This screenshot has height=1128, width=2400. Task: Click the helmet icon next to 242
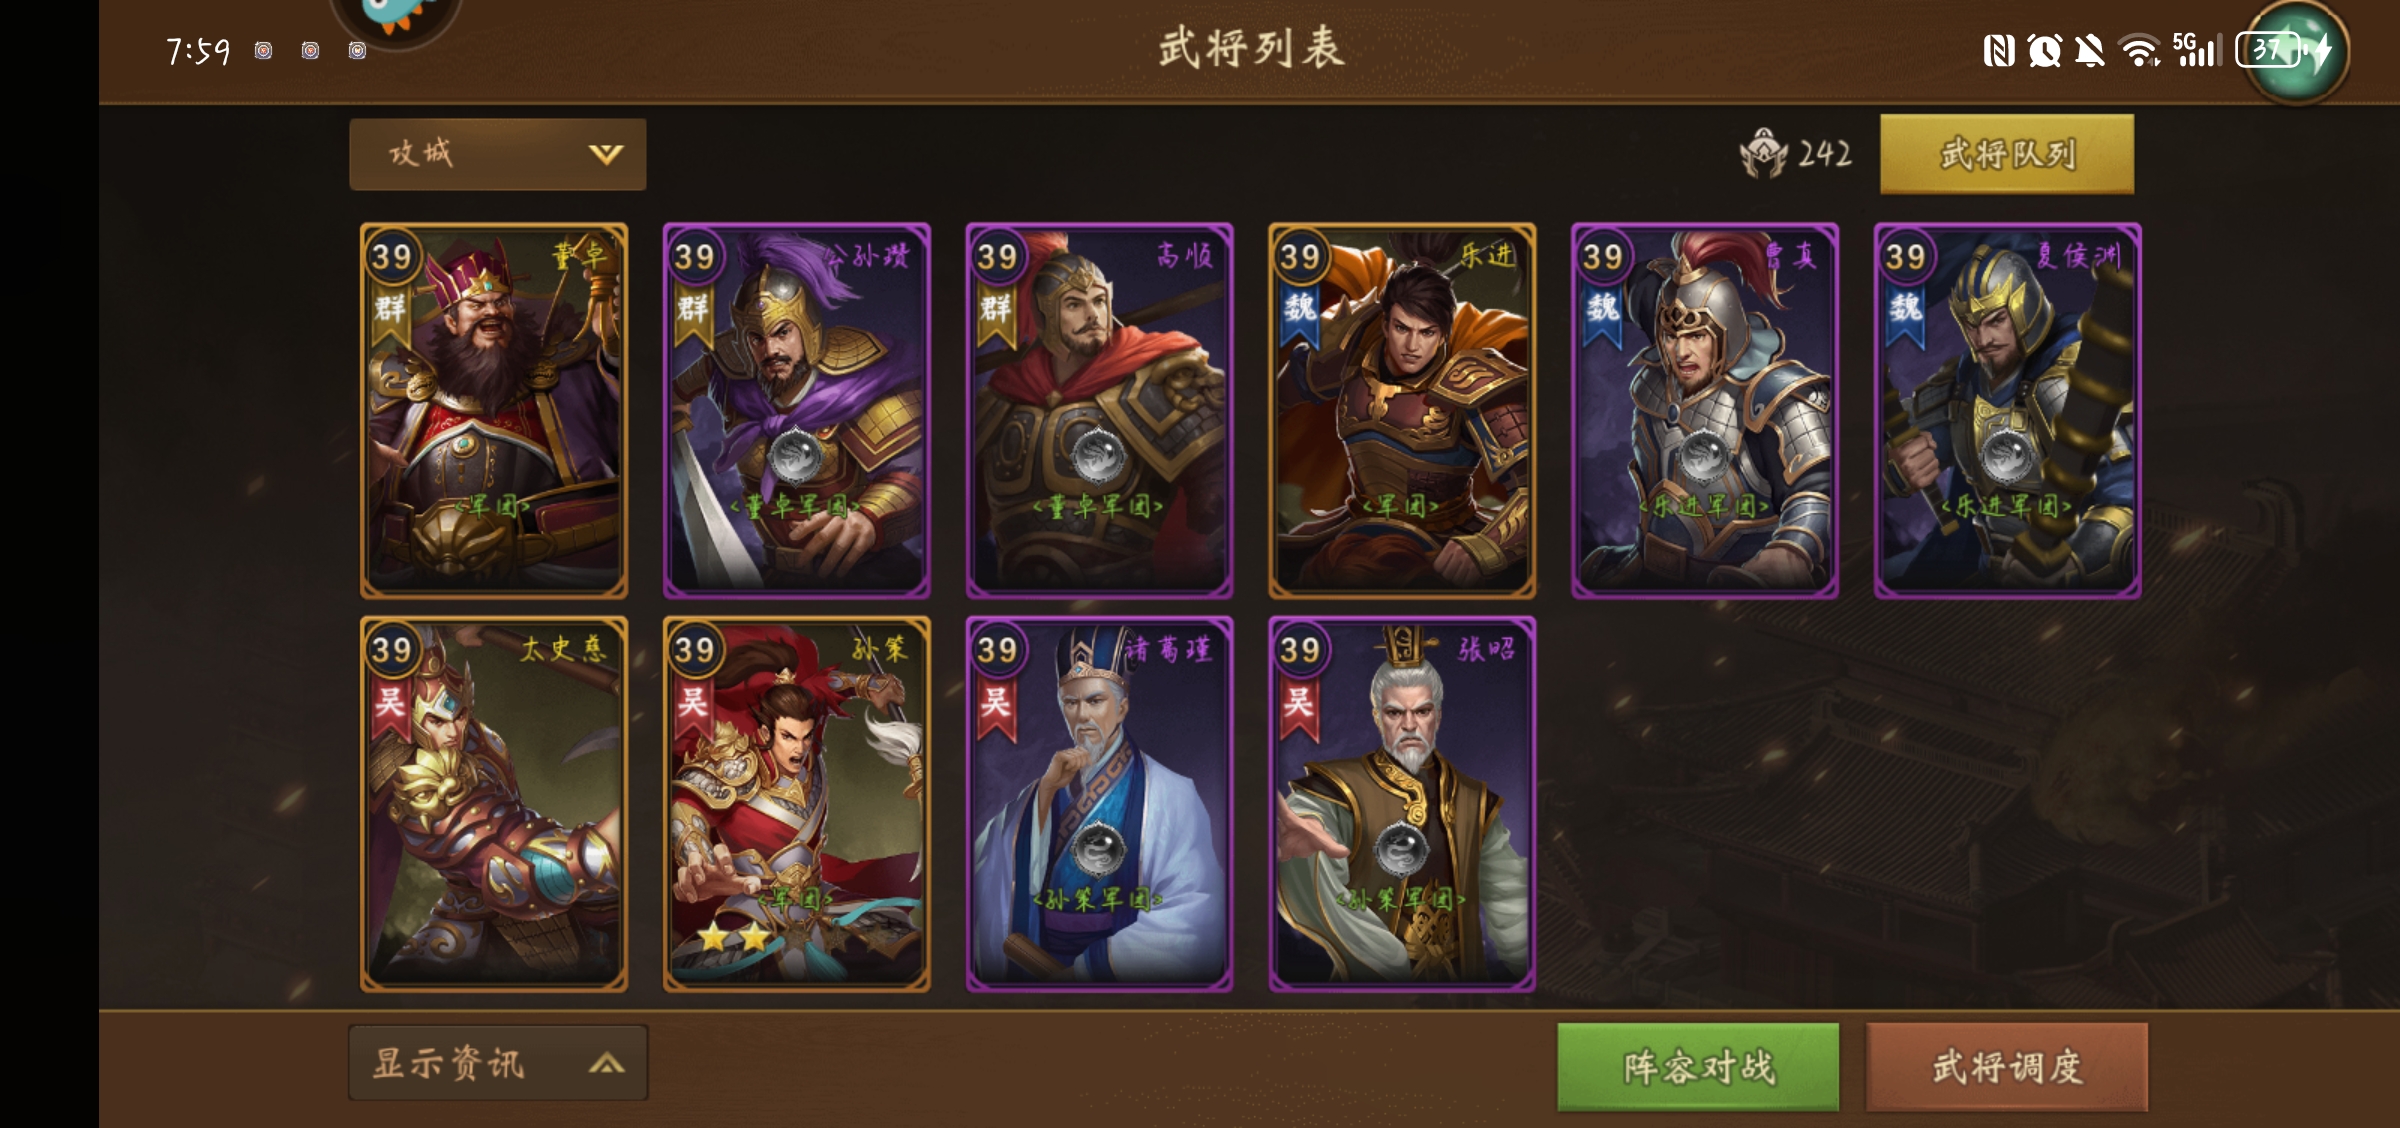click(x=1763, y=153)
